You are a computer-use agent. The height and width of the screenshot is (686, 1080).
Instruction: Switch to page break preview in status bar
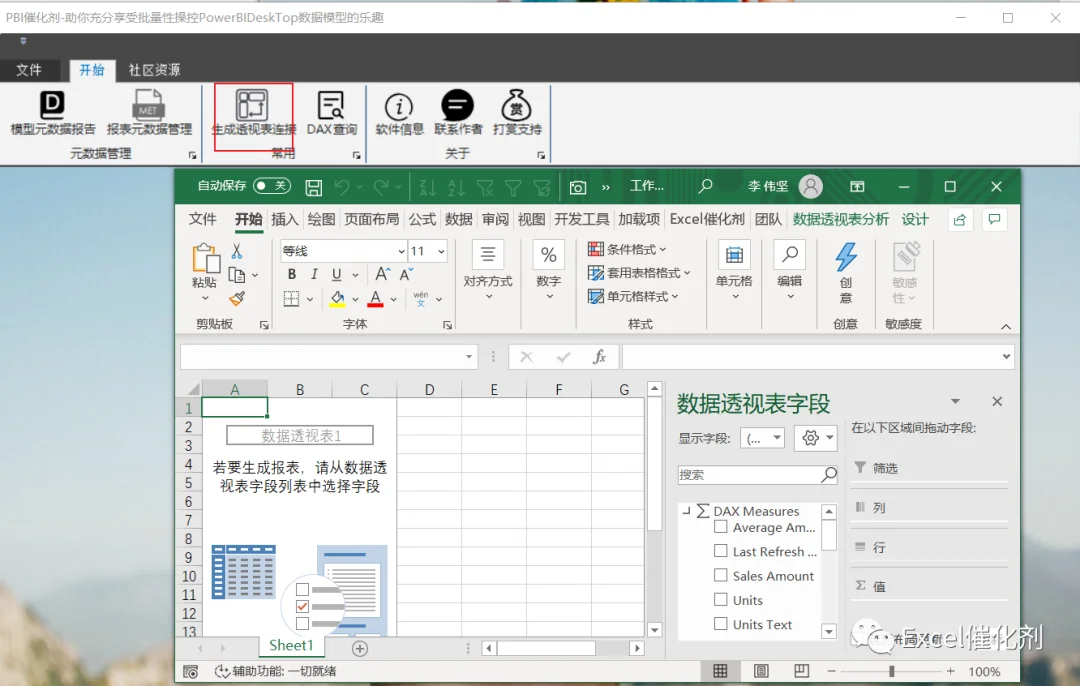(801, 671)
